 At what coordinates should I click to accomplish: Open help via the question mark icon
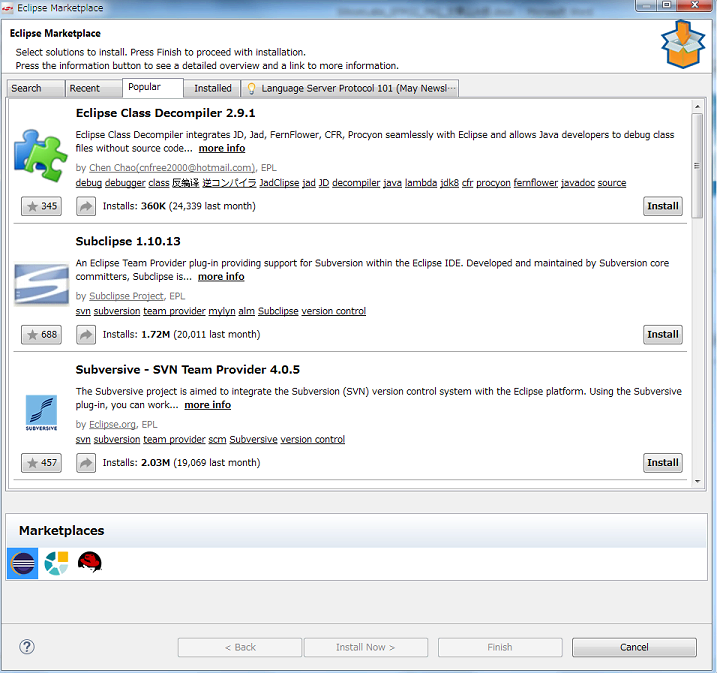coord(27,646)
